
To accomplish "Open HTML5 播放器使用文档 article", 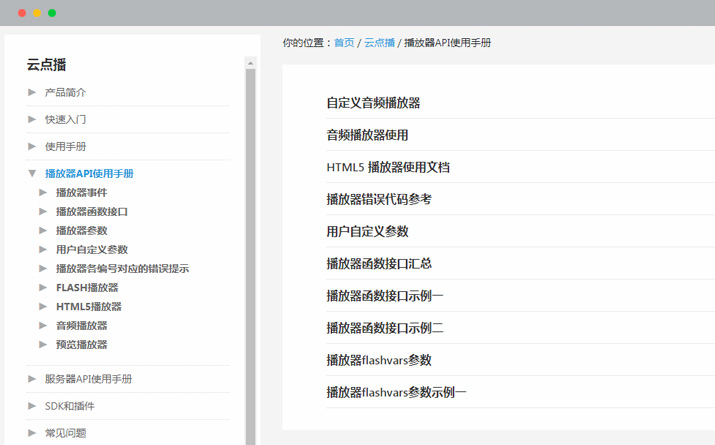I will click(x=388, y=167).
